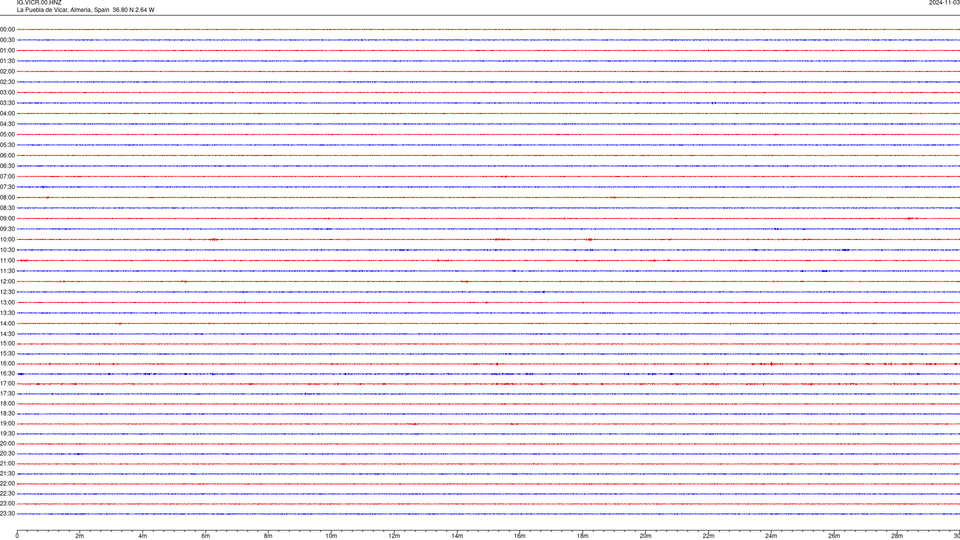Click the 23:30 row label

[x=7, y=514]
